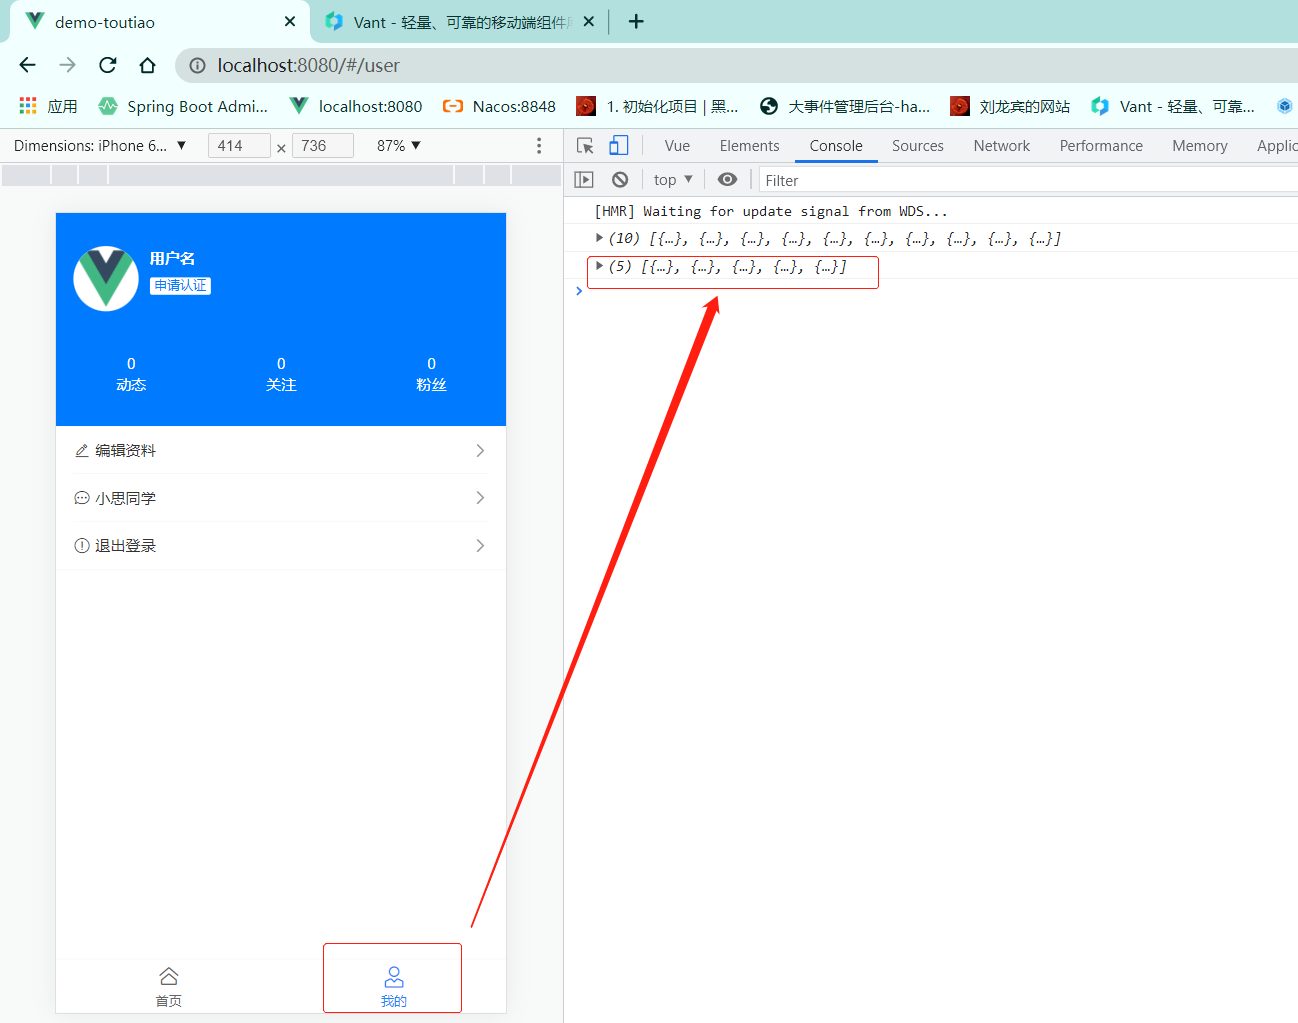1298x1023 pixels.
Task: Expand the (5) array log entry
Action: click(599, 266)
